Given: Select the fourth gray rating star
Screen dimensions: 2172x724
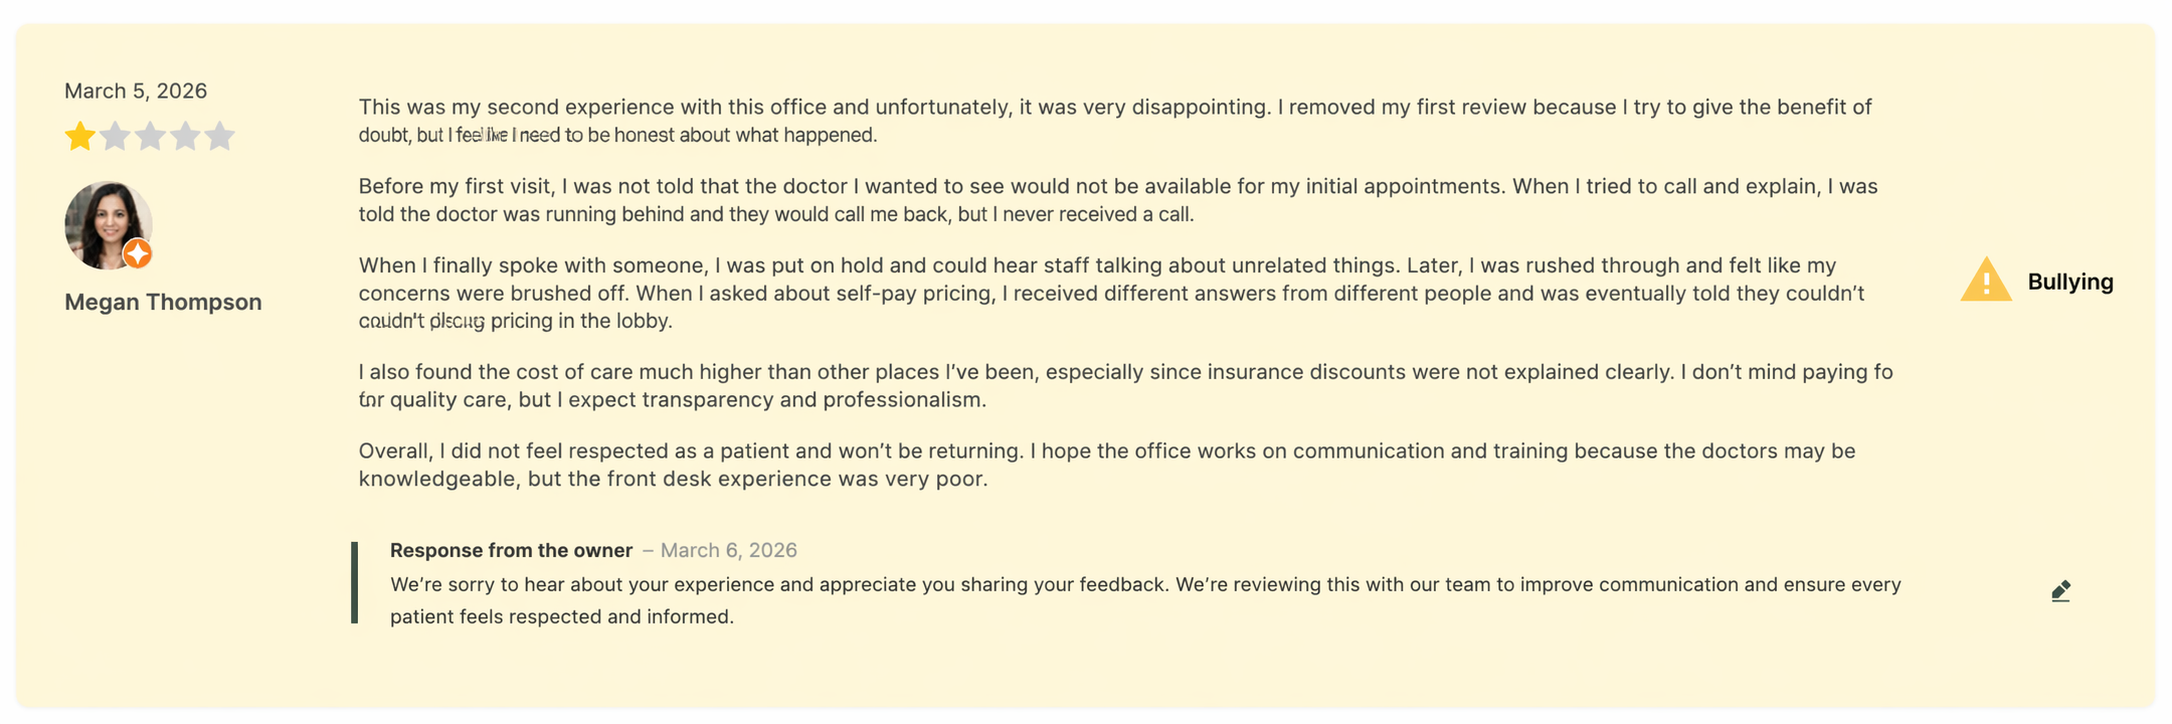Looking at the screenshot, I should pyautogui.click(x=185, y=136).
